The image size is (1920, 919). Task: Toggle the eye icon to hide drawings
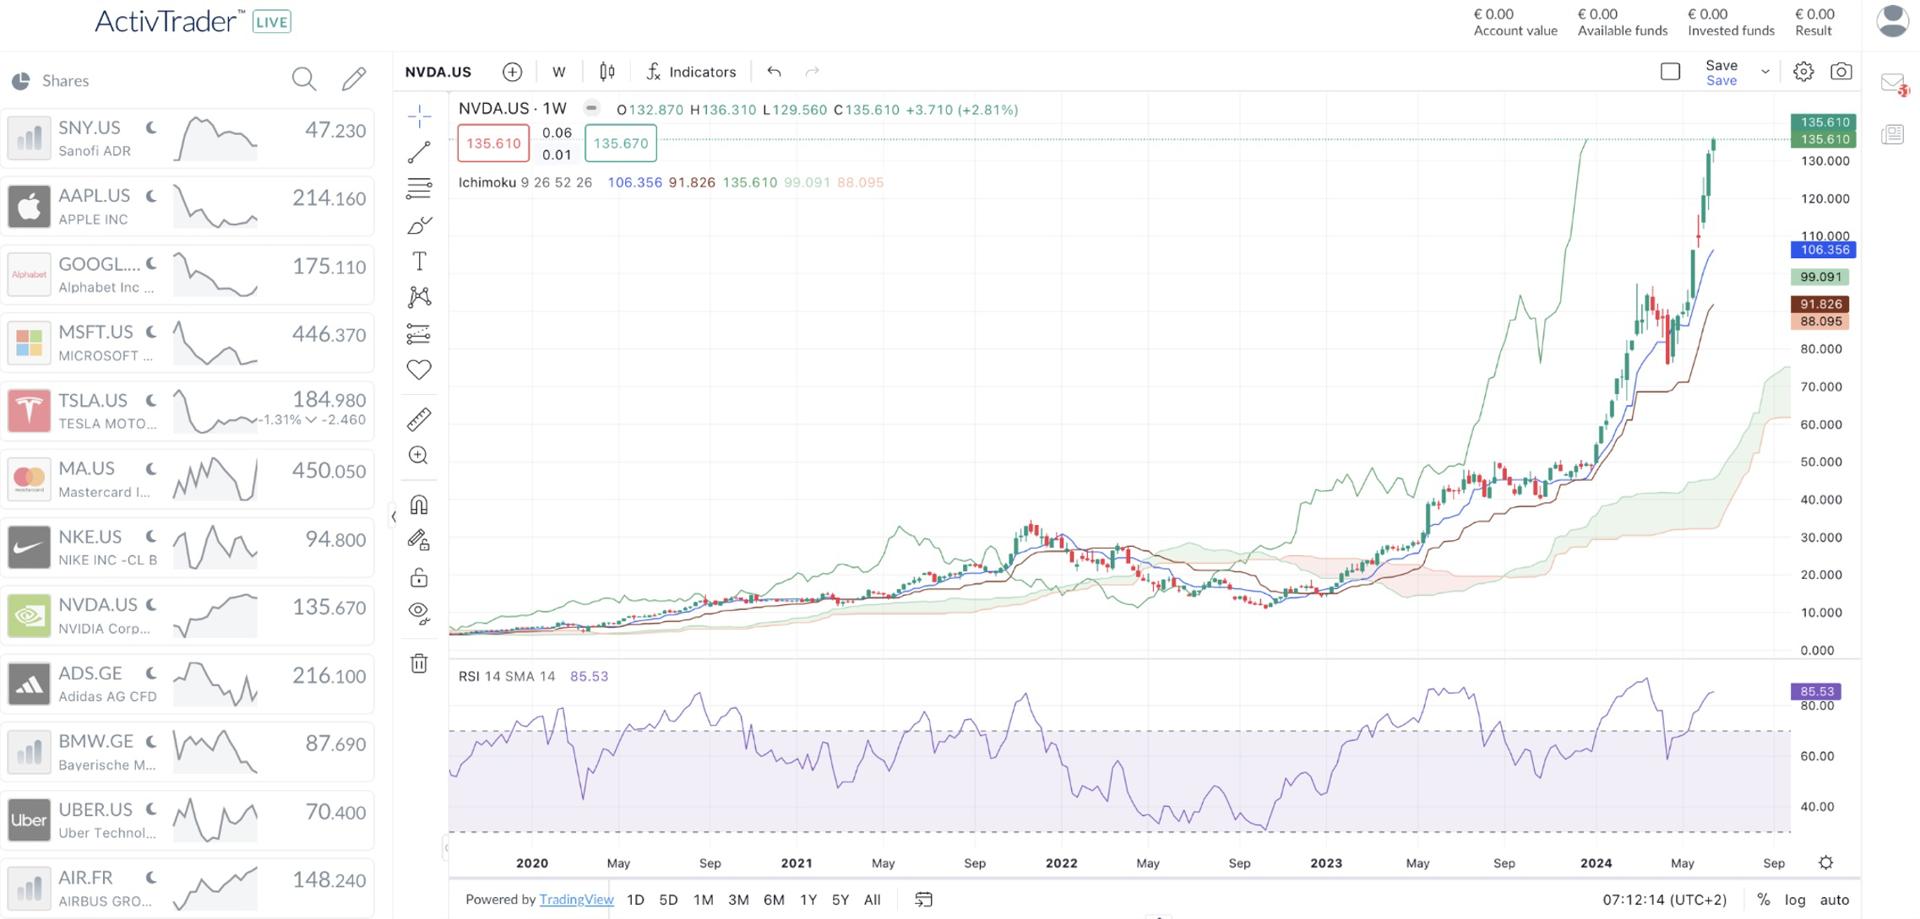(419, 613)
